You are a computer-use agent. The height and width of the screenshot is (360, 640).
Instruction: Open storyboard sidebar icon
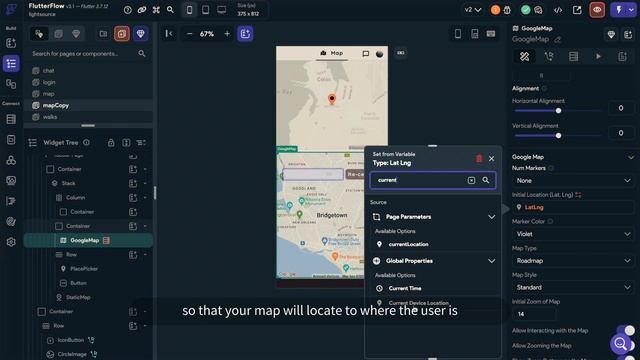11,84
